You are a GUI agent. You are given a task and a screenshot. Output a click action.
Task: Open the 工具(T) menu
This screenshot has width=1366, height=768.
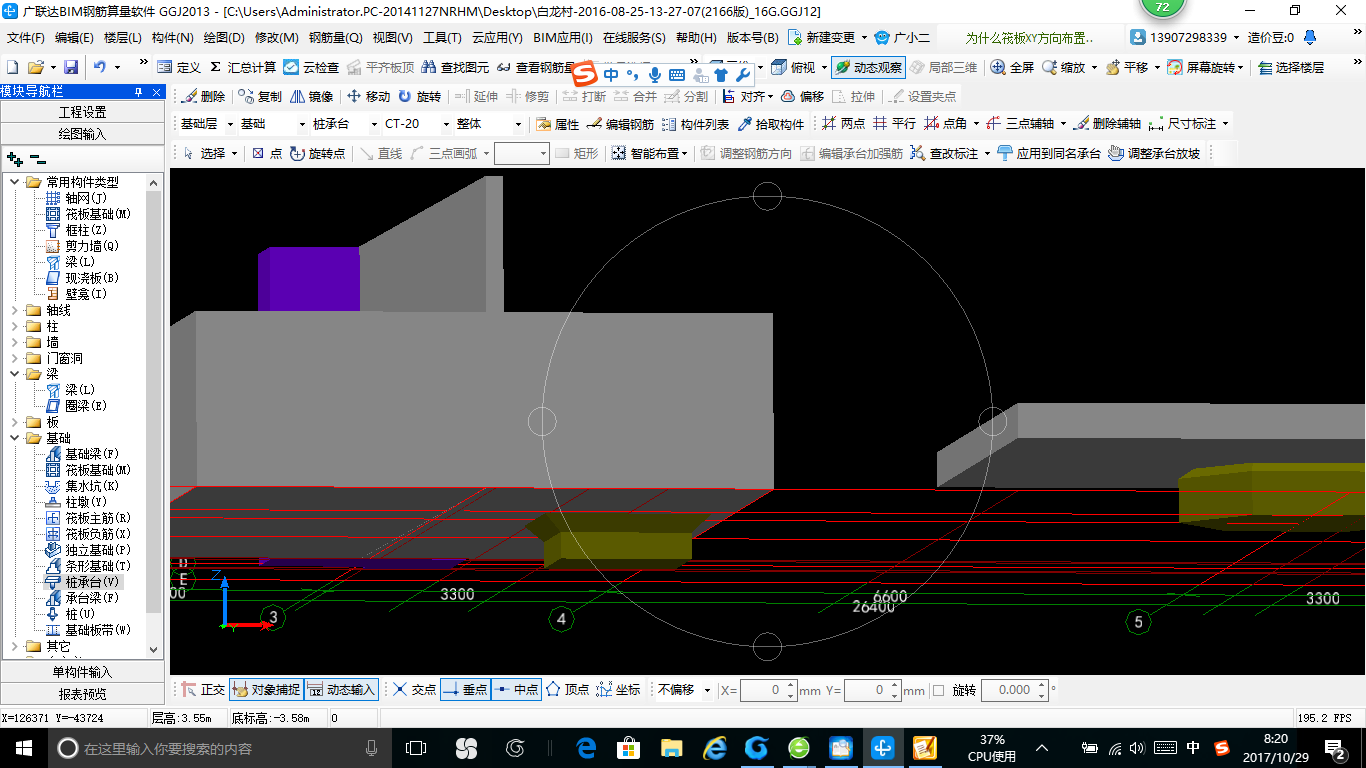point(442,38)
